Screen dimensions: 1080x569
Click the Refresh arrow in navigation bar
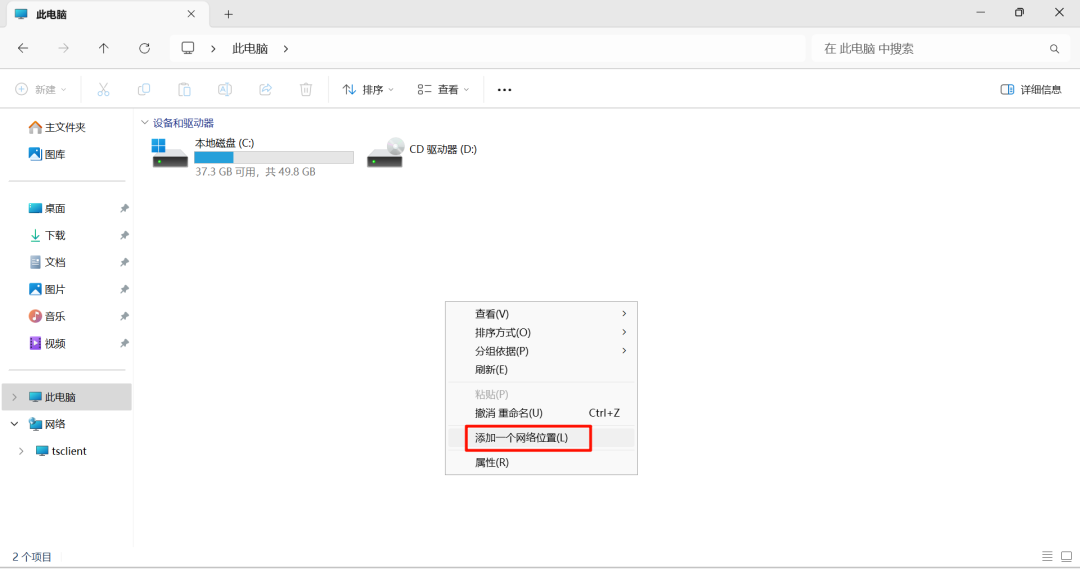coord(144,48)
